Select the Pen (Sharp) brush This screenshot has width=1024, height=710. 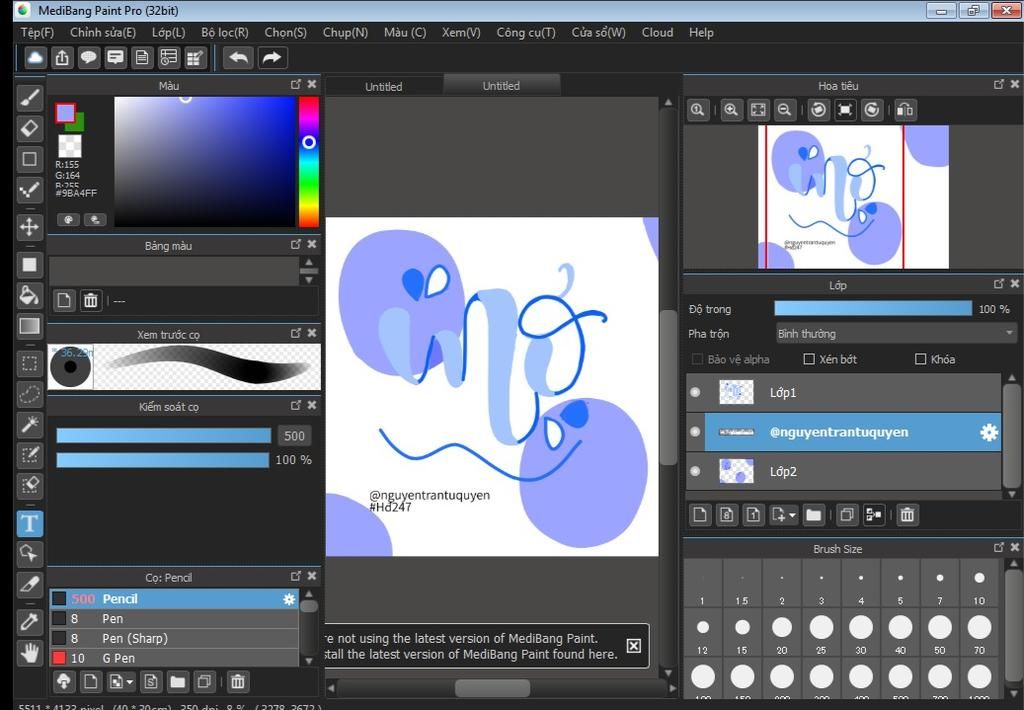tap(174, 638)
